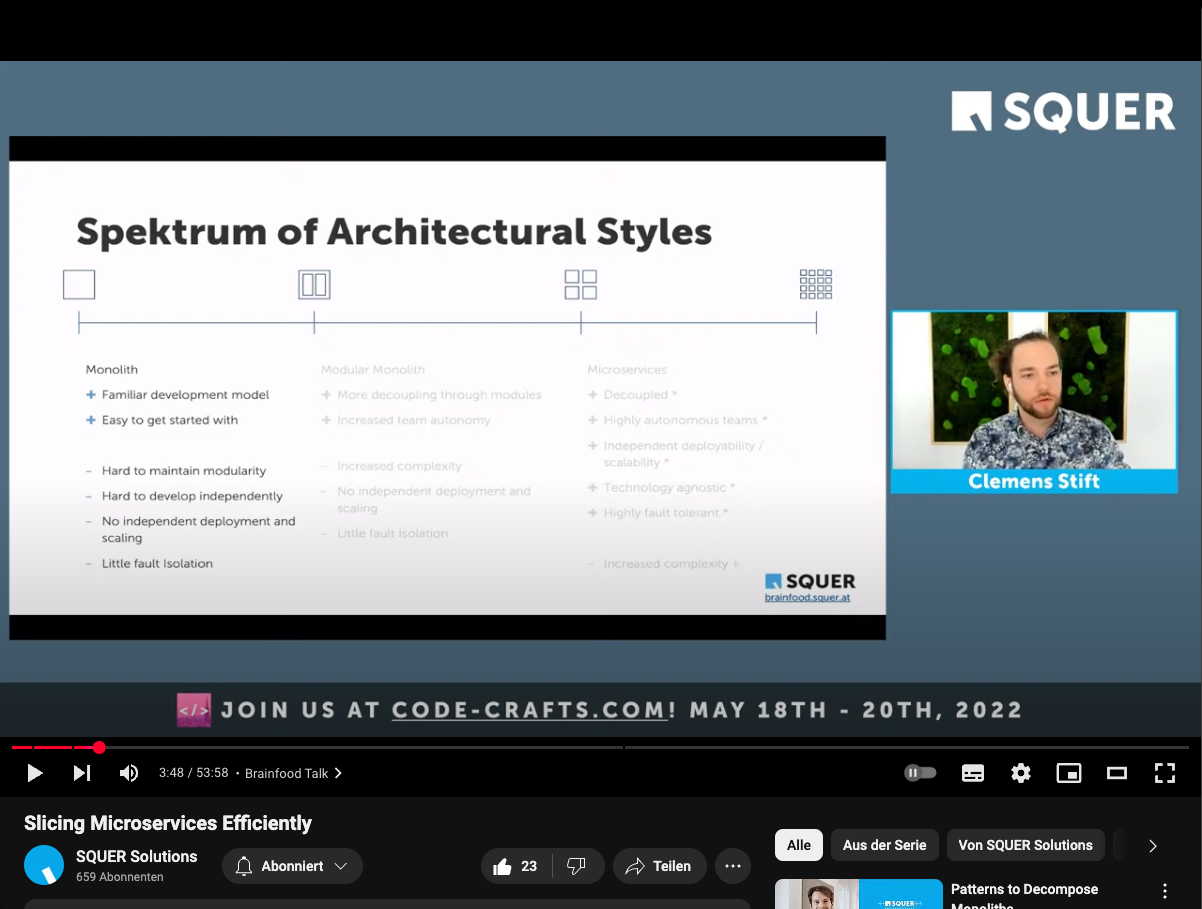Toggle autoplay off
This screenshot has height=909, width=1202.
(x=919, y=772)
